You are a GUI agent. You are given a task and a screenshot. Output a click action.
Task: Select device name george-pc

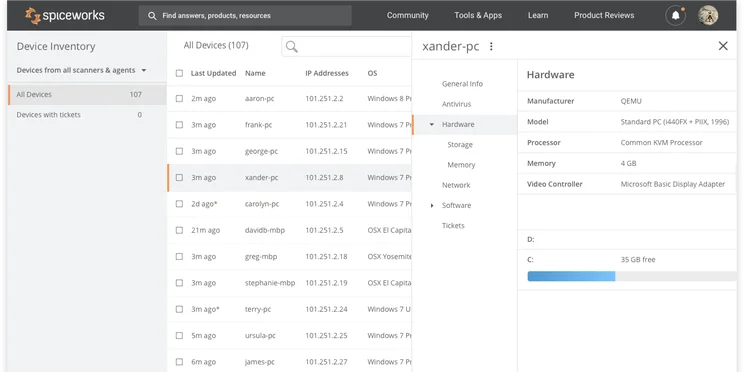[x=261, y=151]
